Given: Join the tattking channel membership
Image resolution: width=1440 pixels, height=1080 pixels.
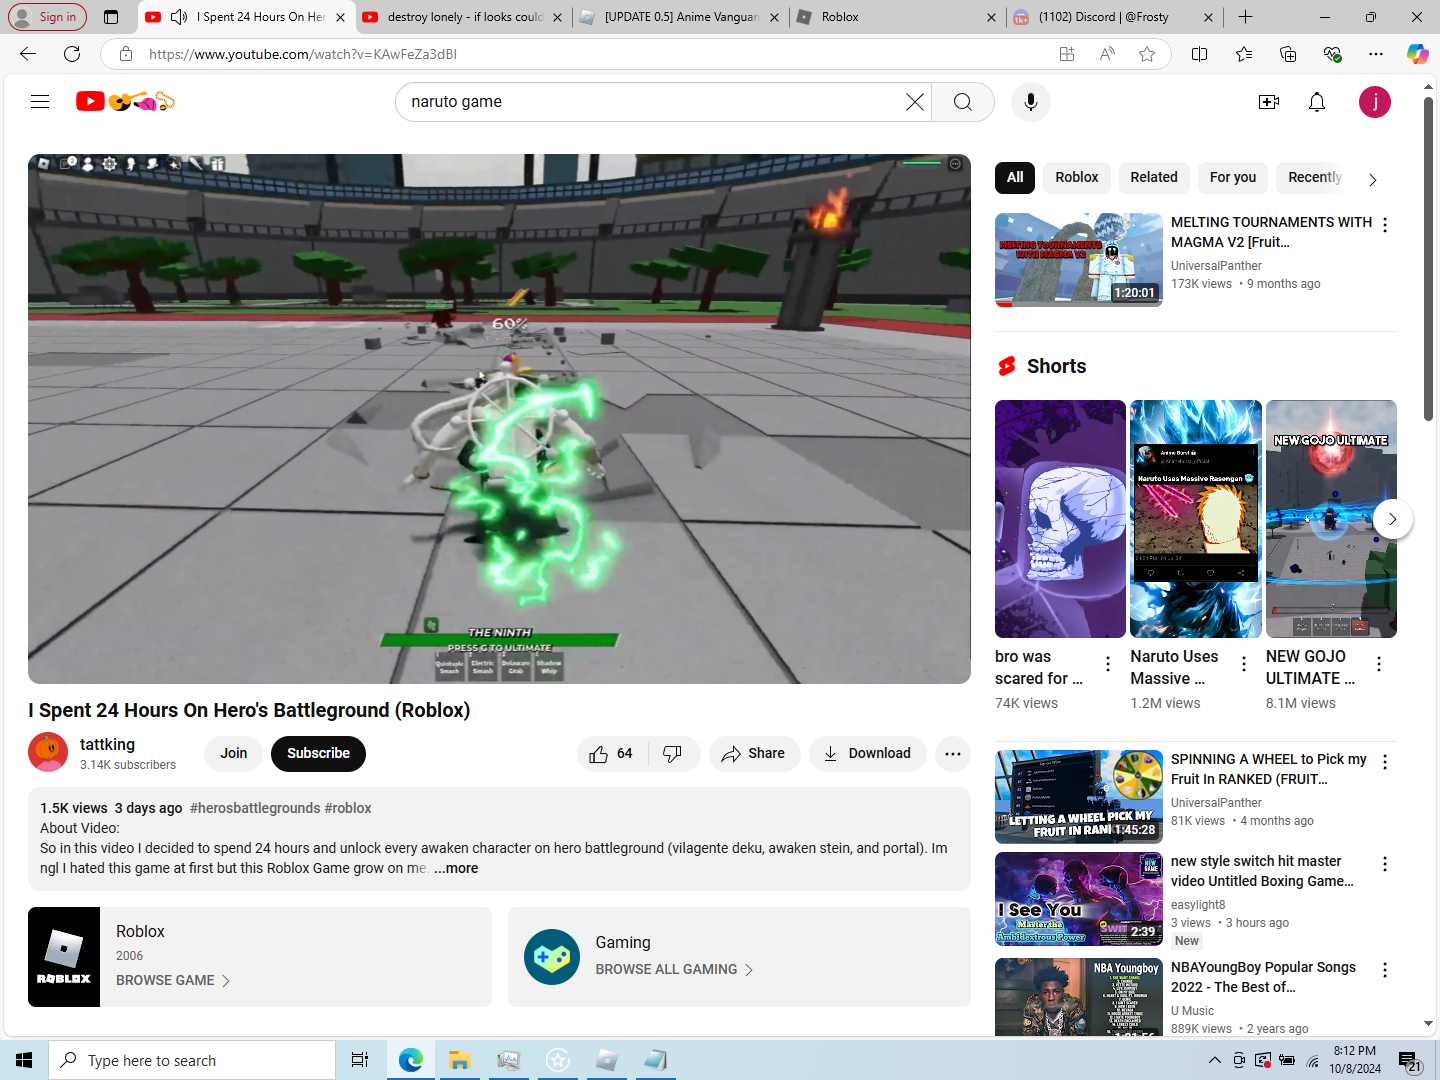Looking at the screenshot, I should point(234,753).
